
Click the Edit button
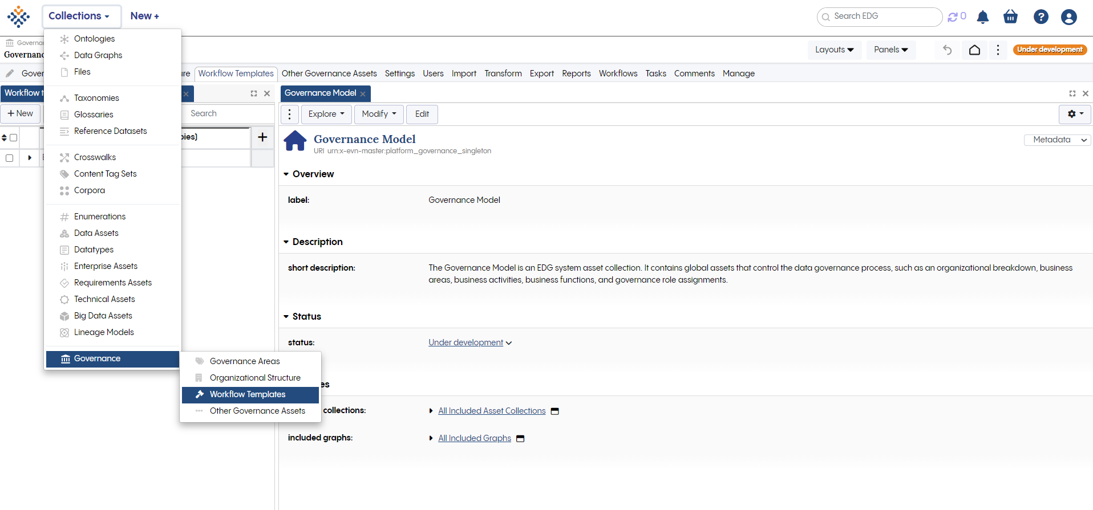pos(422,114)
